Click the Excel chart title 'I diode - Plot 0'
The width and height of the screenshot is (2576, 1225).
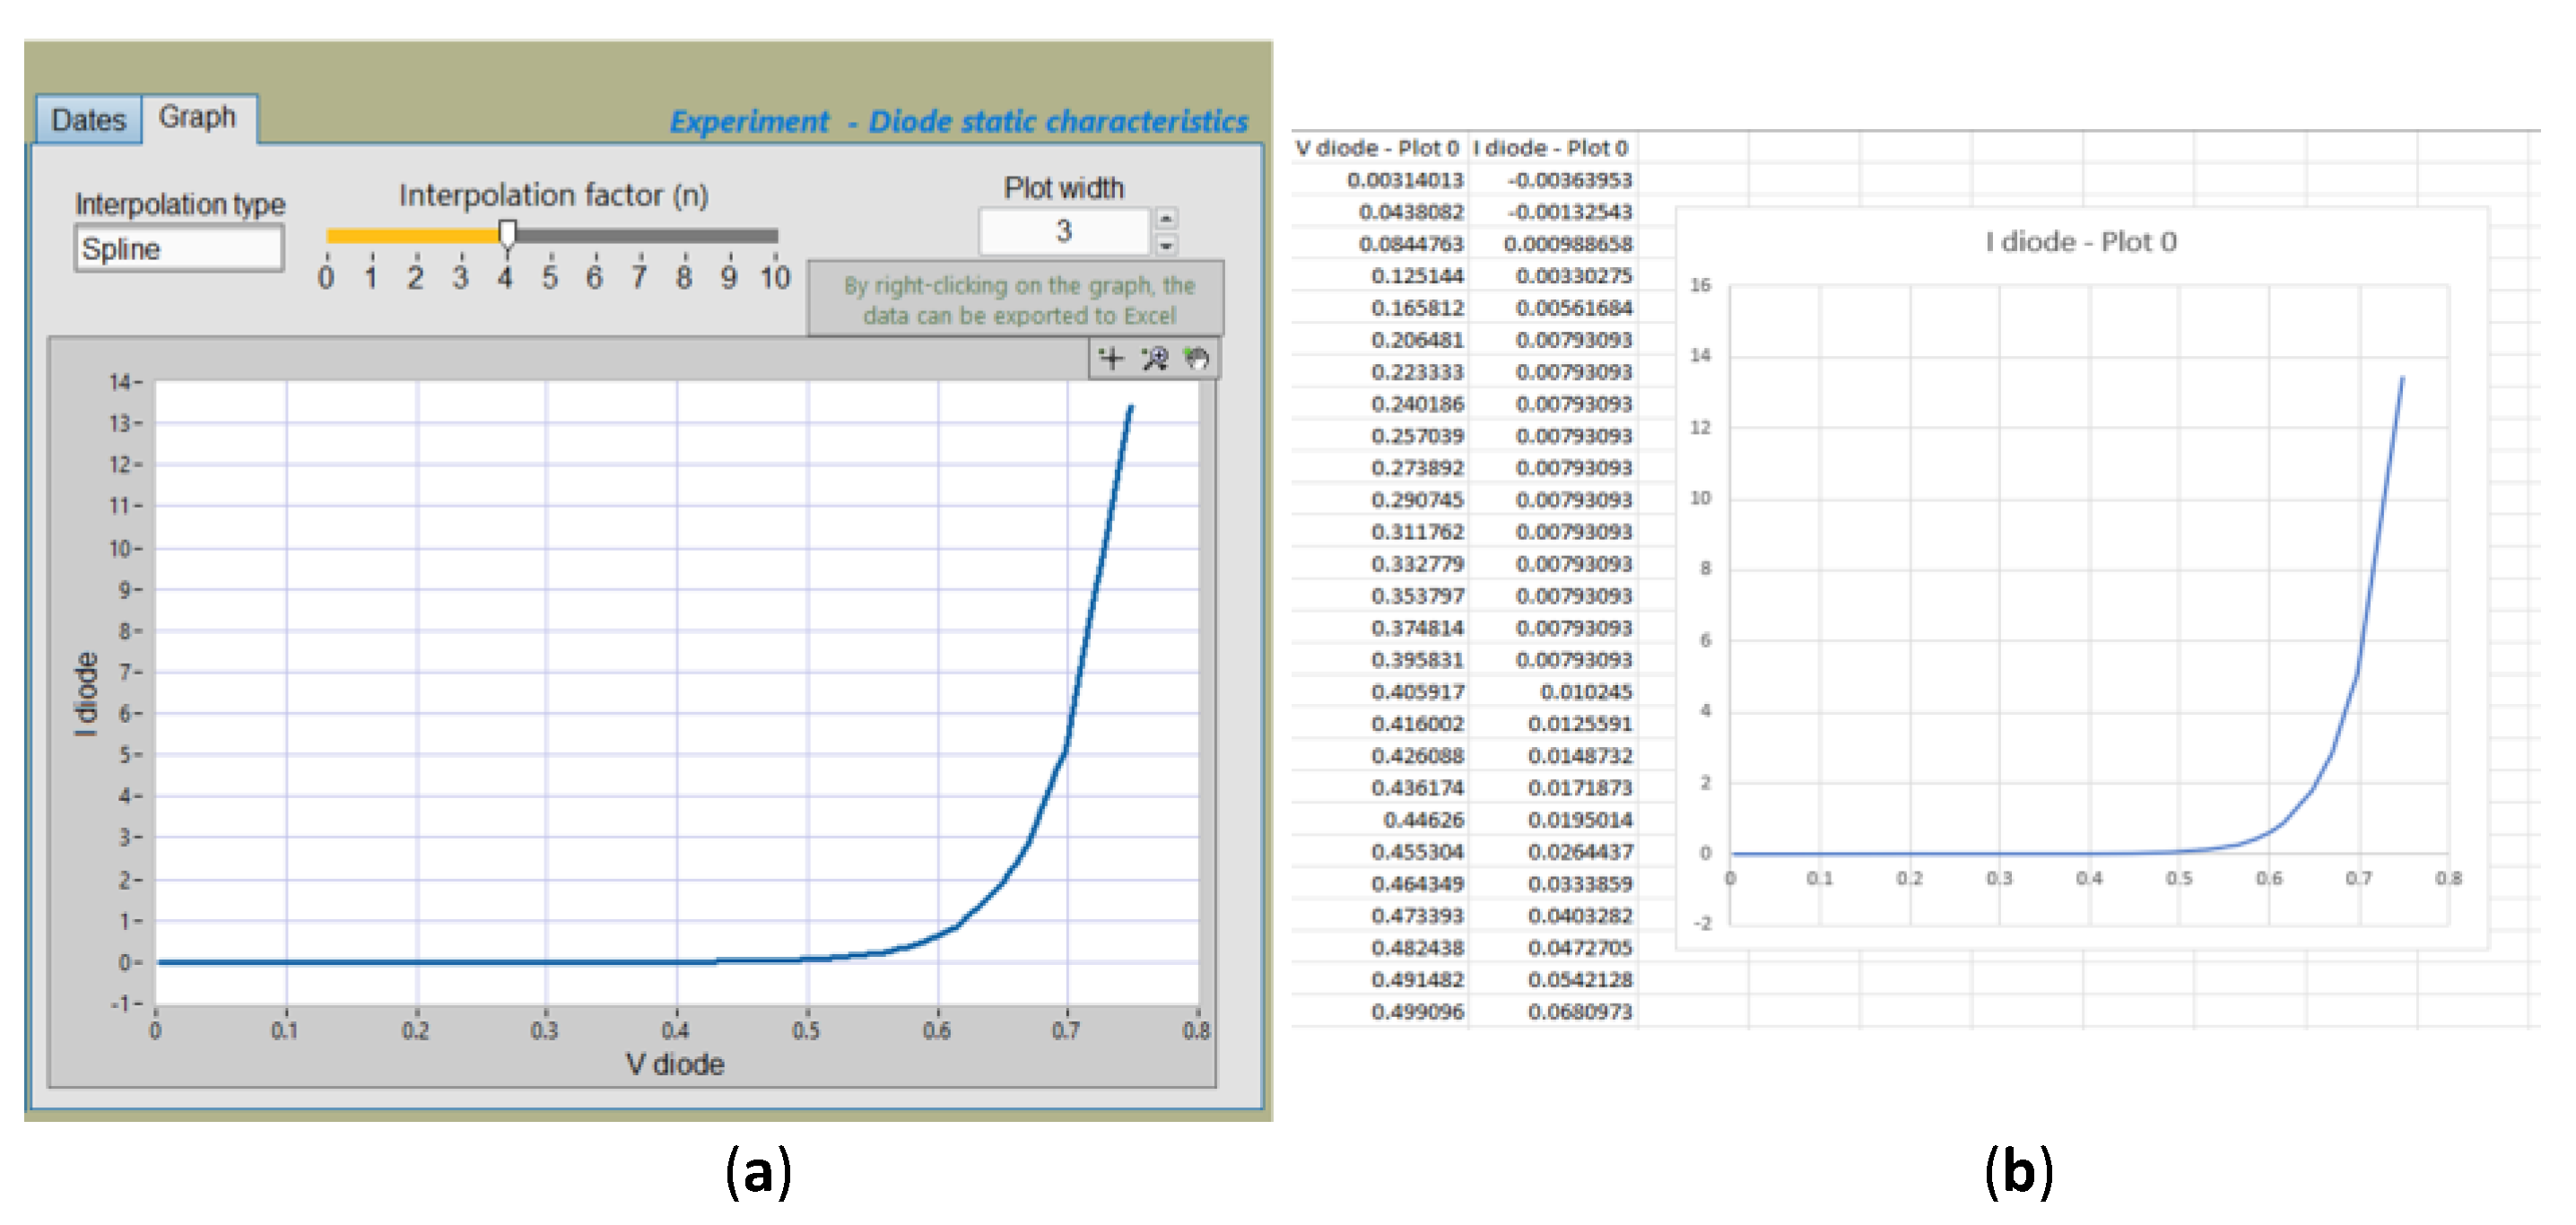click(2080, 242)
